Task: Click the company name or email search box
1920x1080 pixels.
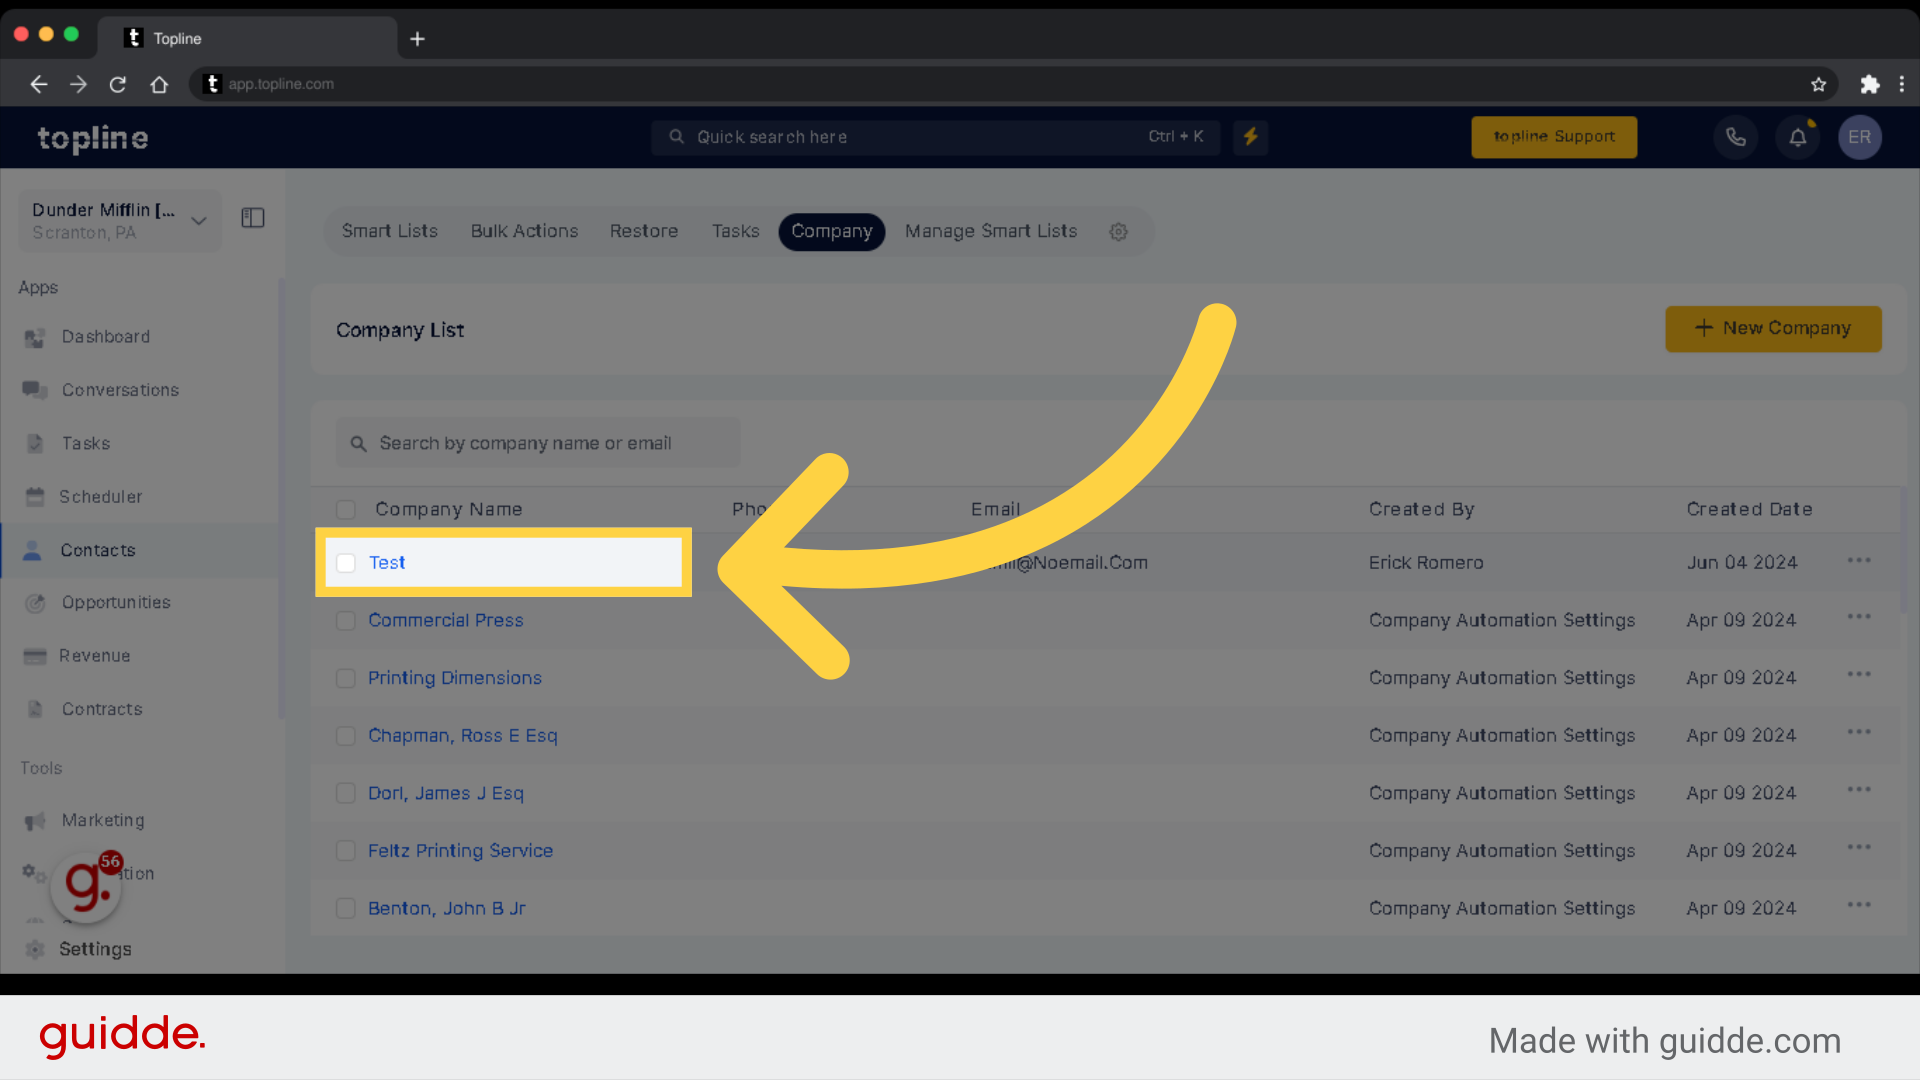Action: pyautogui.click(x=538, y=443)
